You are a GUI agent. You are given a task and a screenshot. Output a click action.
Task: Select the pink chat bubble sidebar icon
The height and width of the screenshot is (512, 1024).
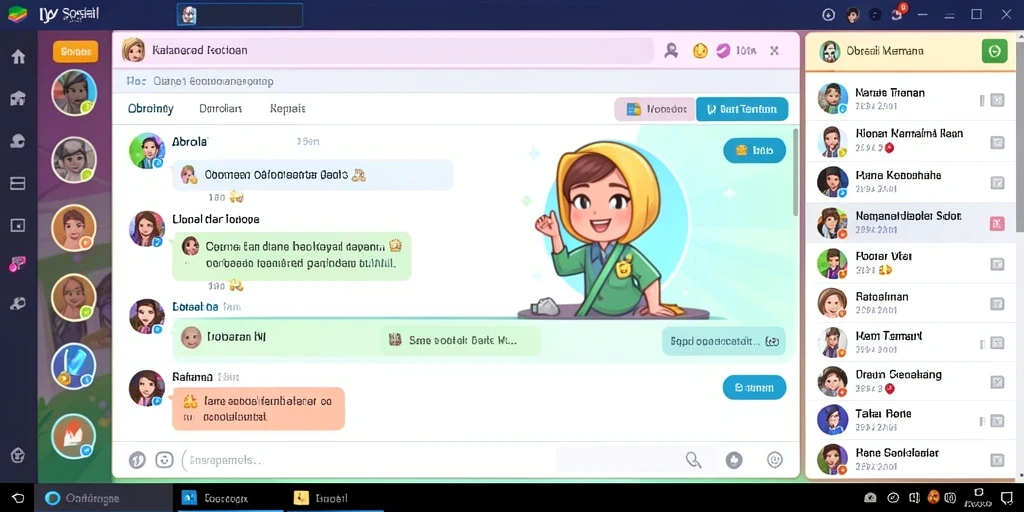(18, 264)
